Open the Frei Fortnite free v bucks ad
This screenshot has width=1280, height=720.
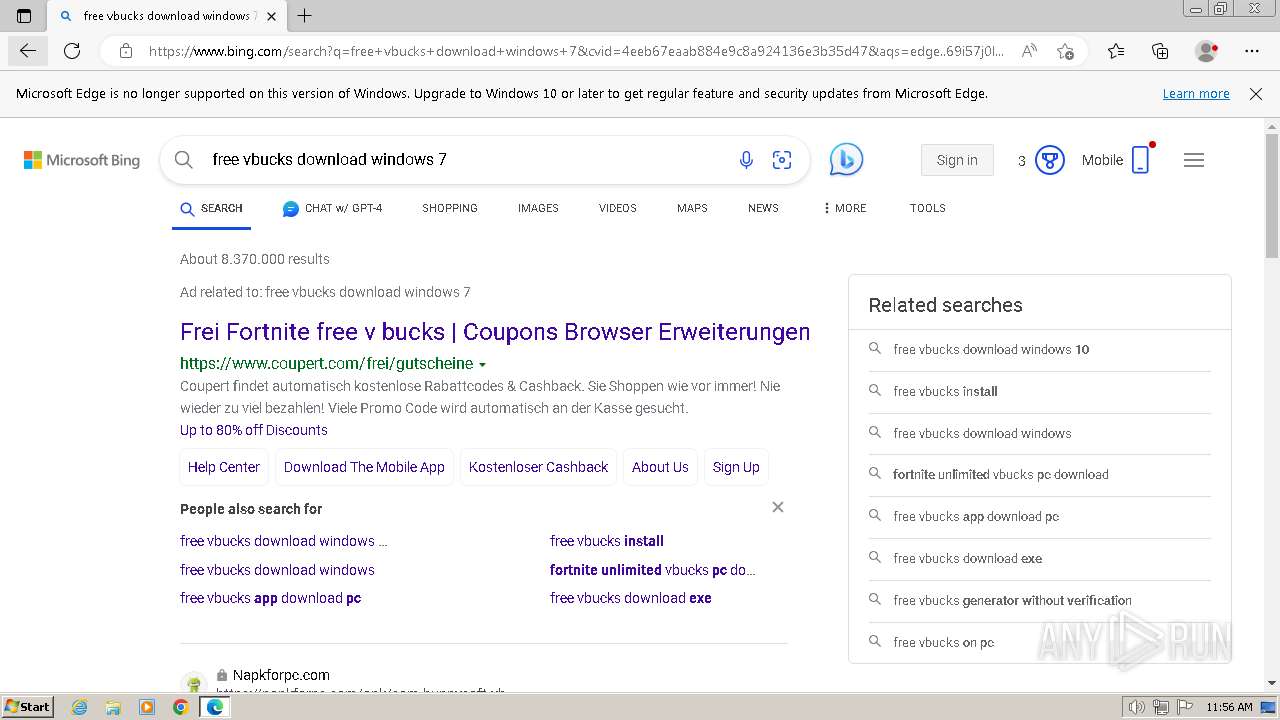(495, 332)
